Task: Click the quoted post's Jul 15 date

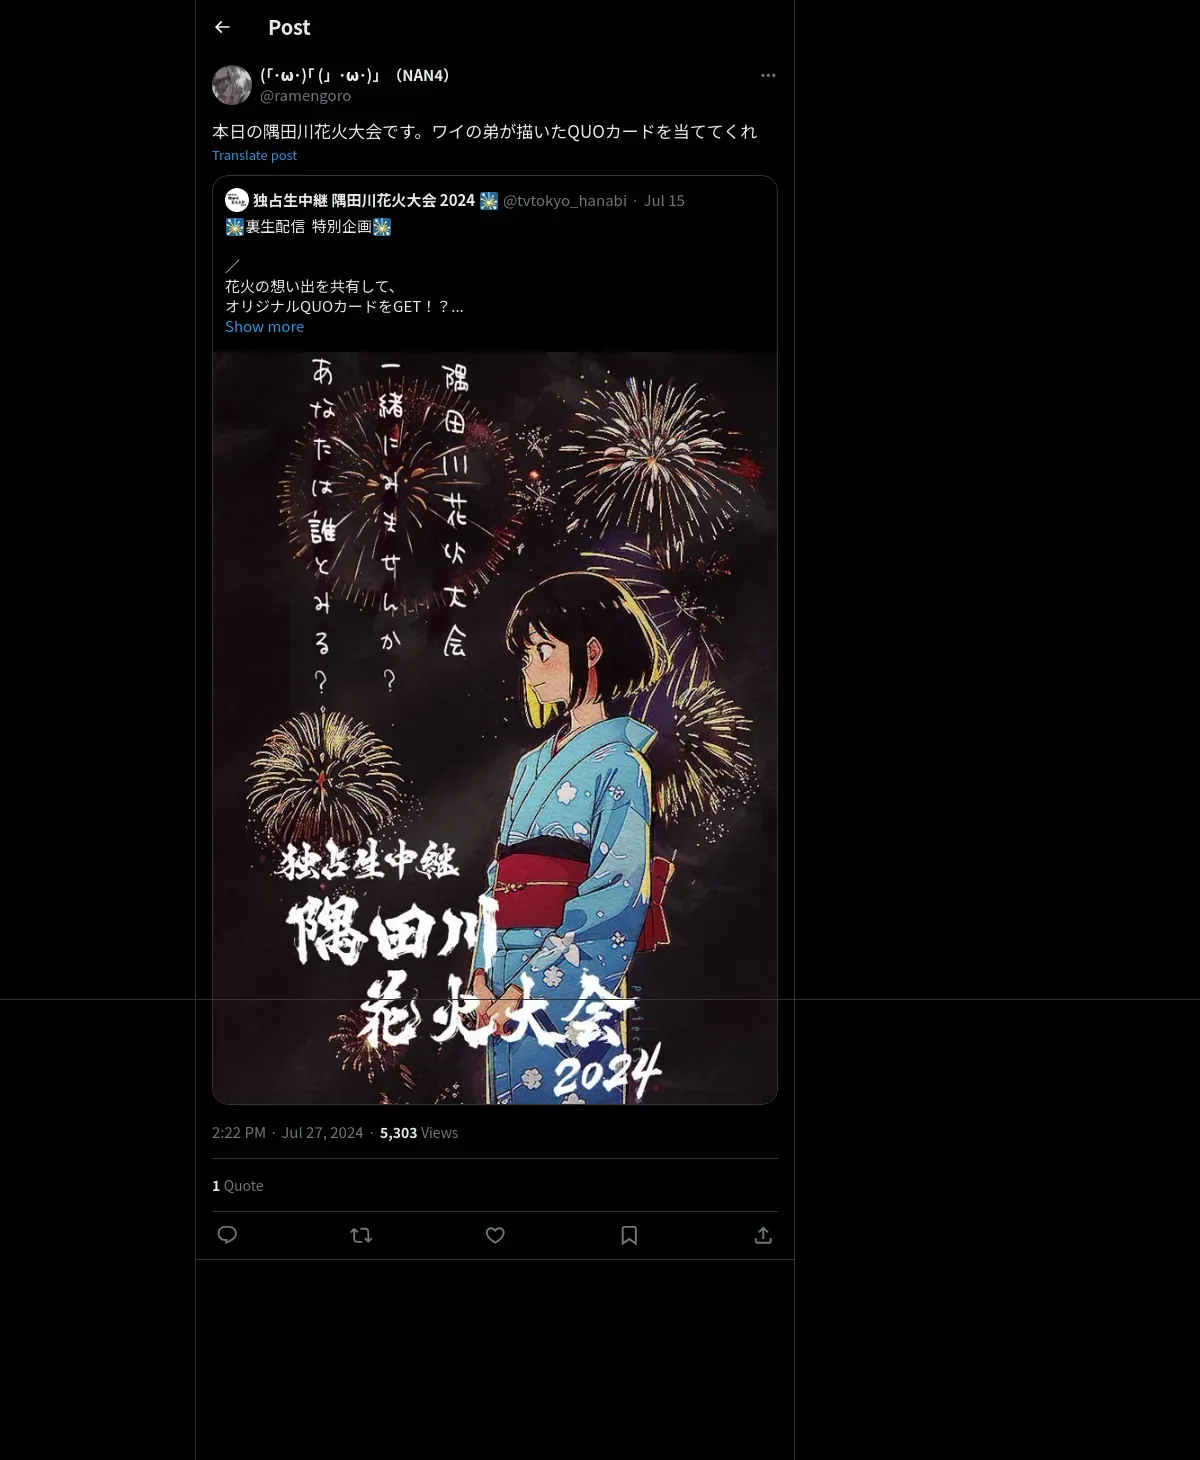Action: point(664,200)
